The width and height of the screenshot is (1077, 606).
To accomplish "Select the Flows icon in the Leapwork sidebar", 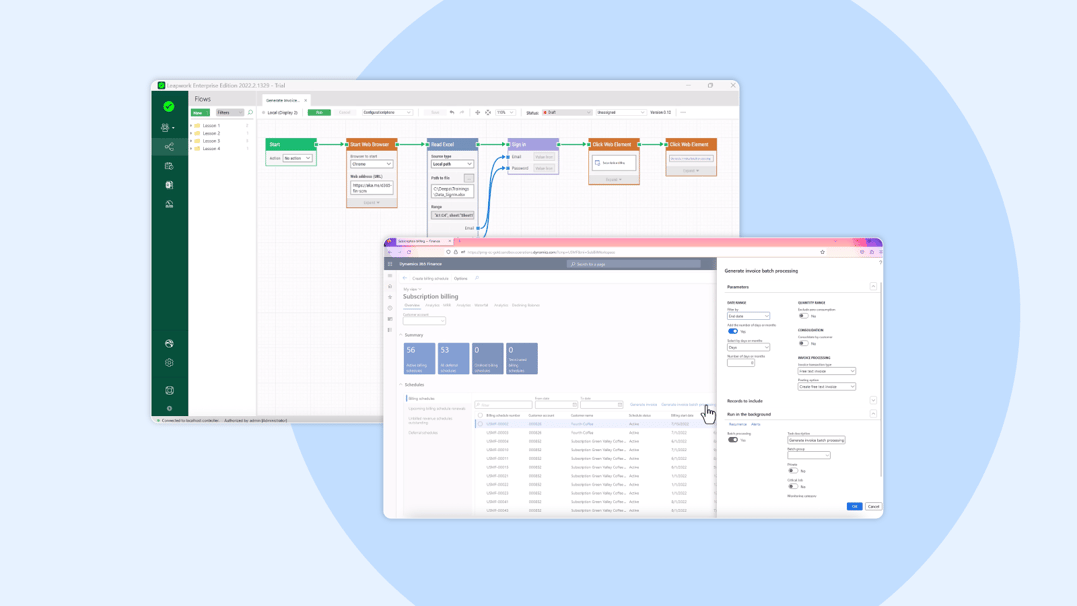I will tap(169, 148).
